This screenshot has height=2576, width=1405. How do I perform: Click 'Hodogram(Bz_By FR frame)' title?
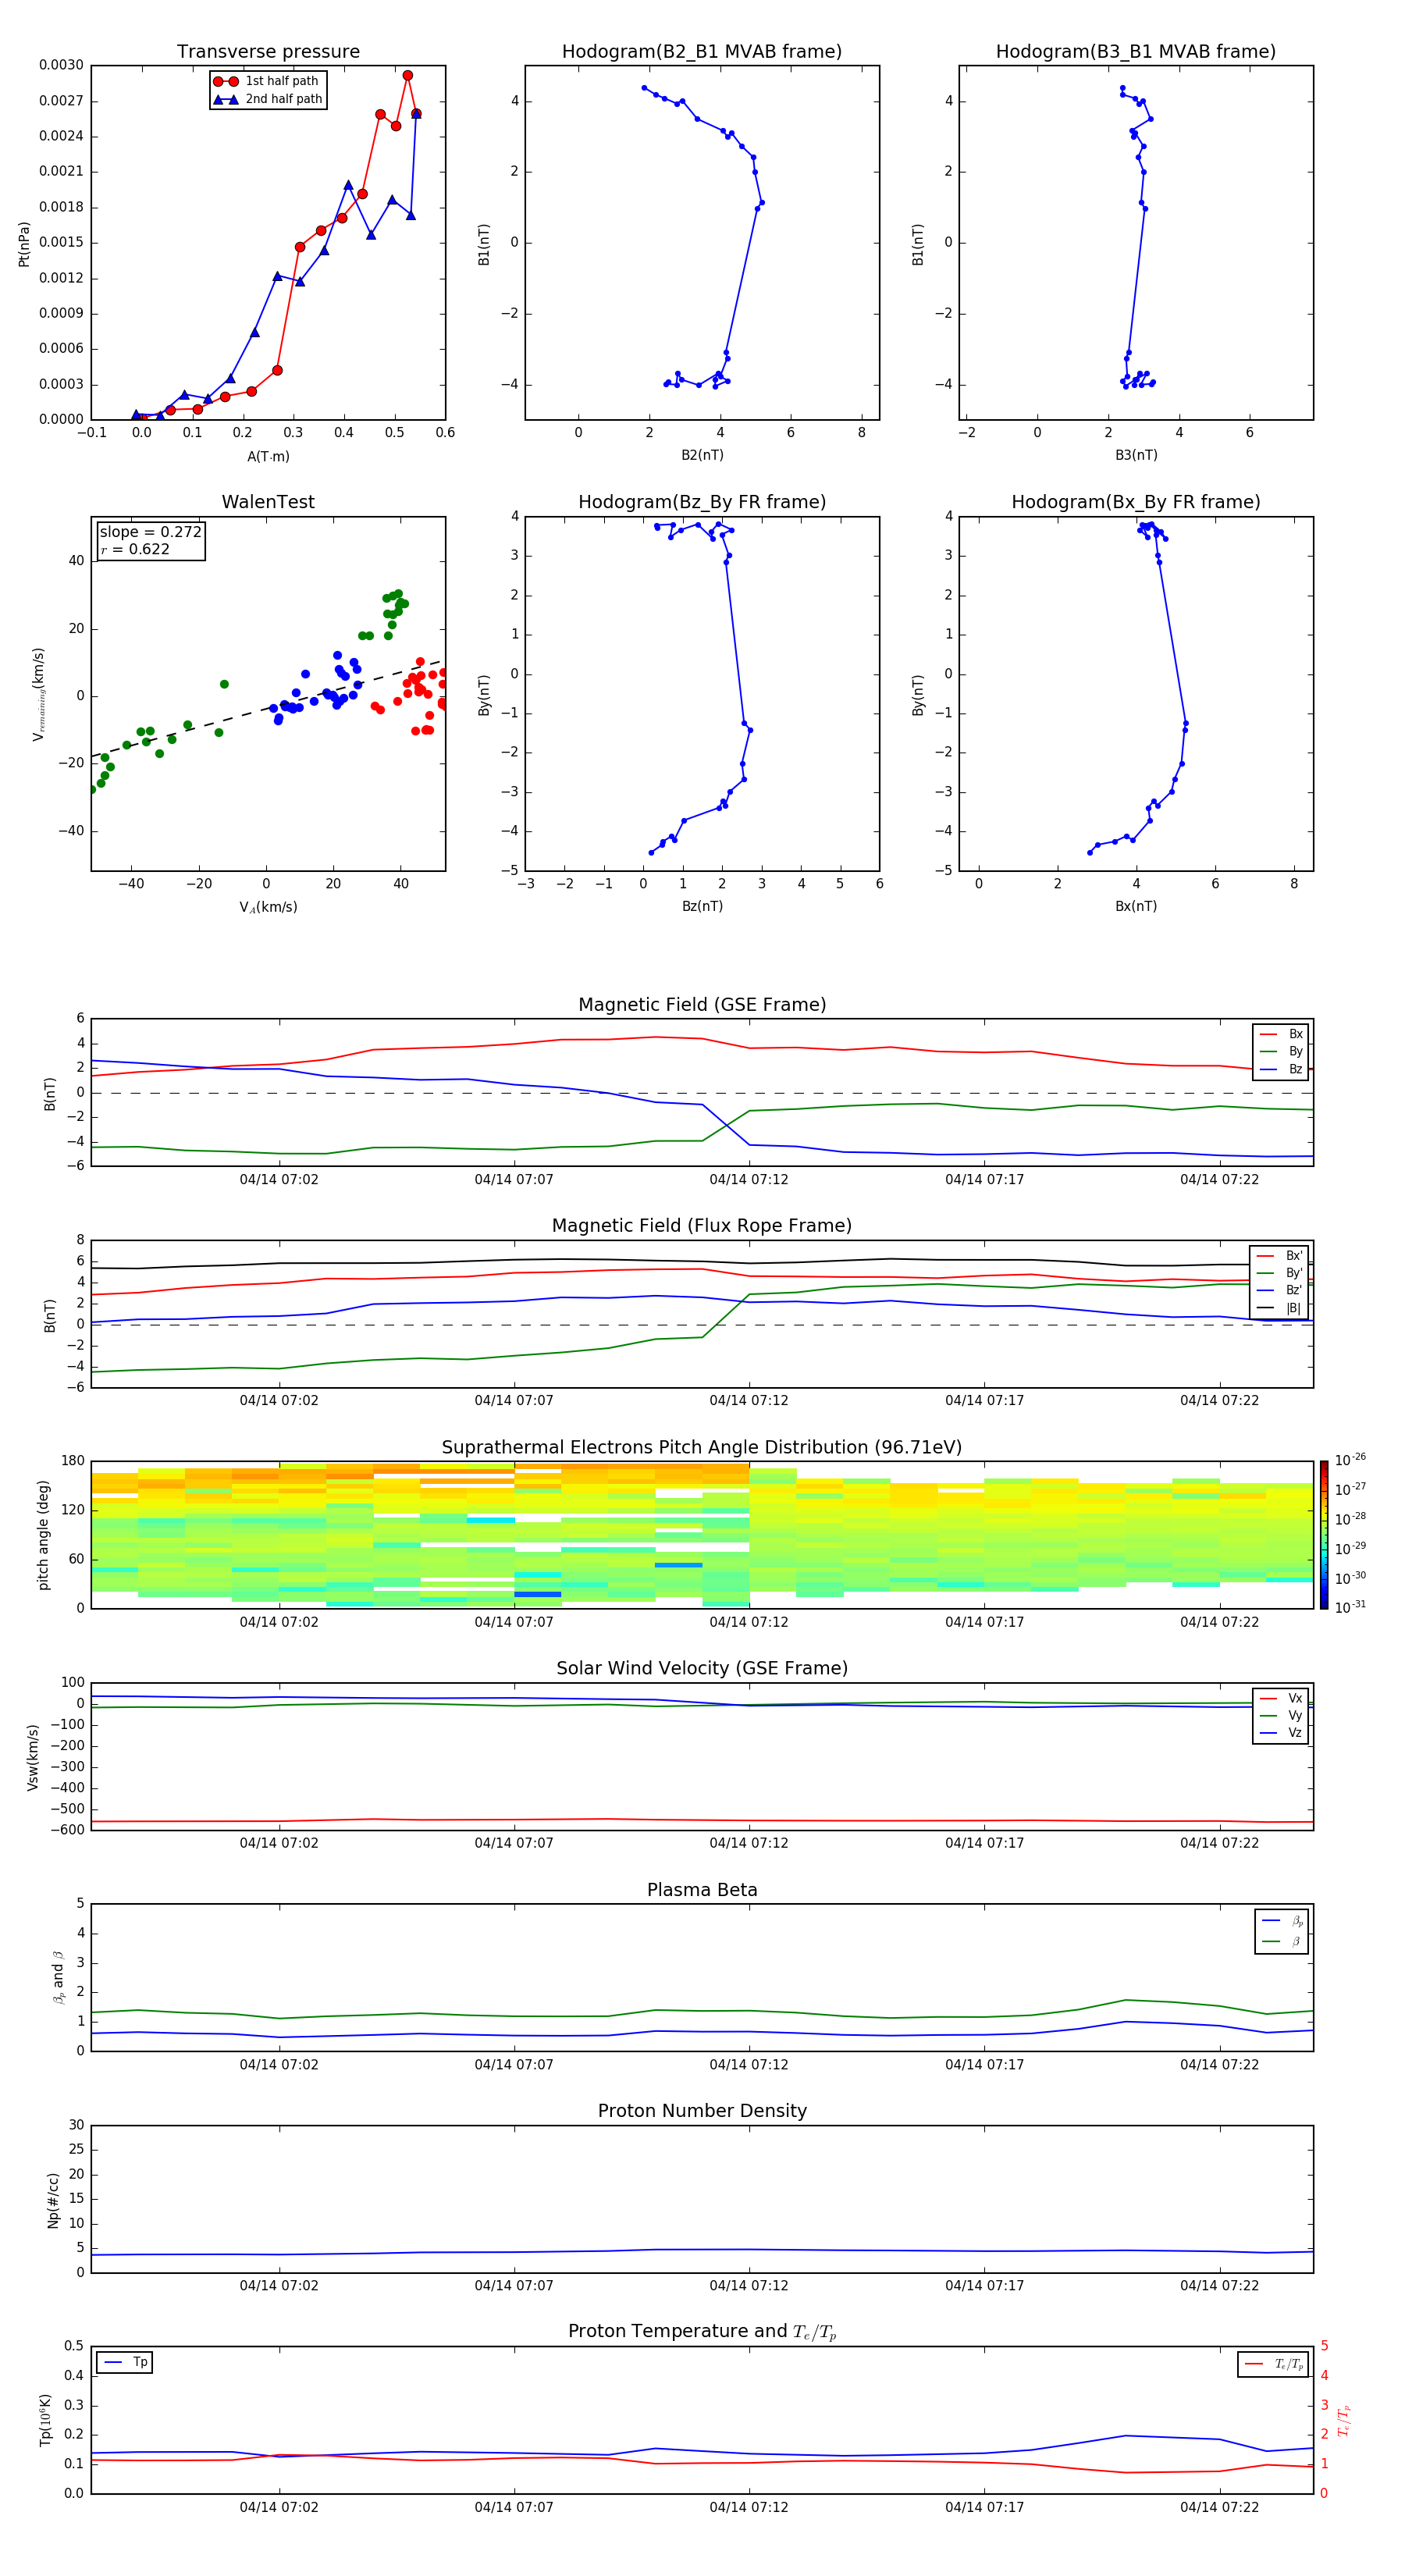pyautogui.click(x=702, y=502)
